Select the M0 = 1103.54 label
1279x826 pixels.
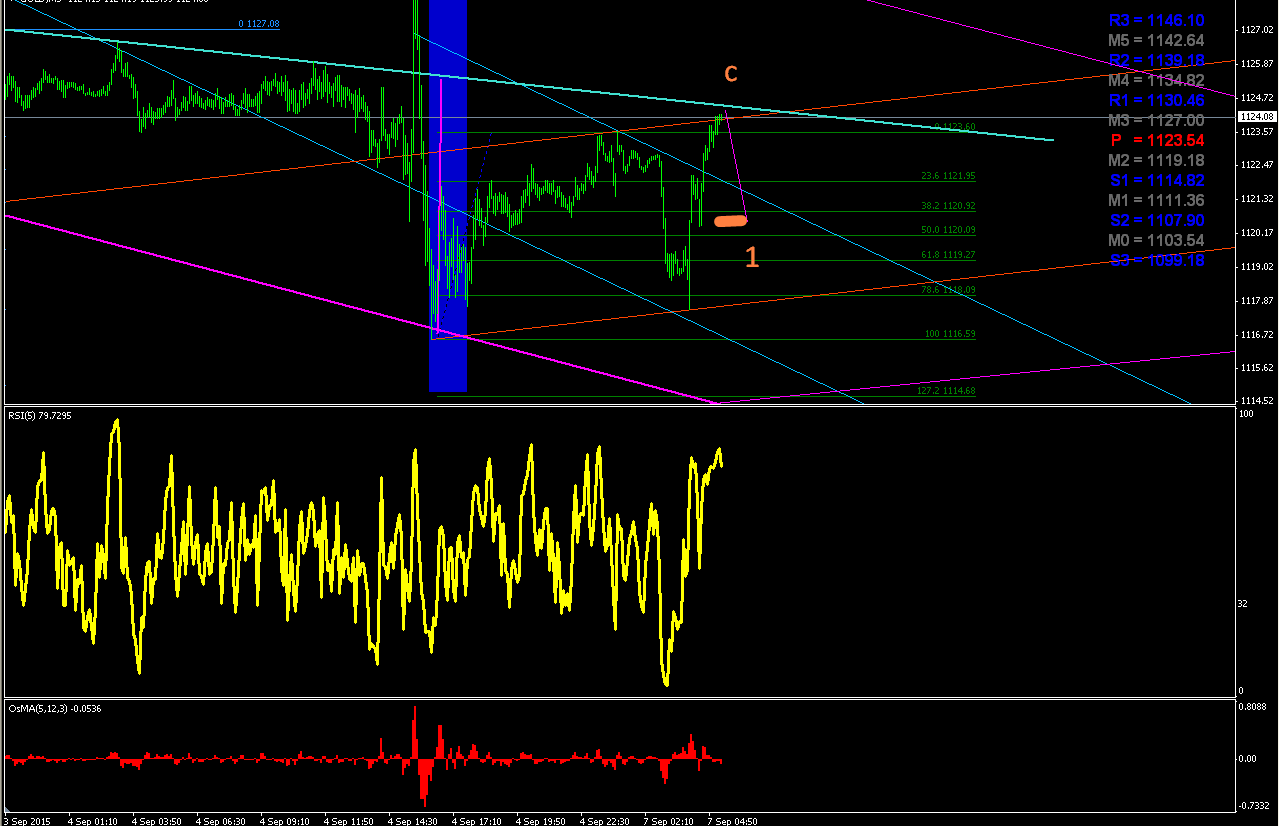coord(1156,240)
